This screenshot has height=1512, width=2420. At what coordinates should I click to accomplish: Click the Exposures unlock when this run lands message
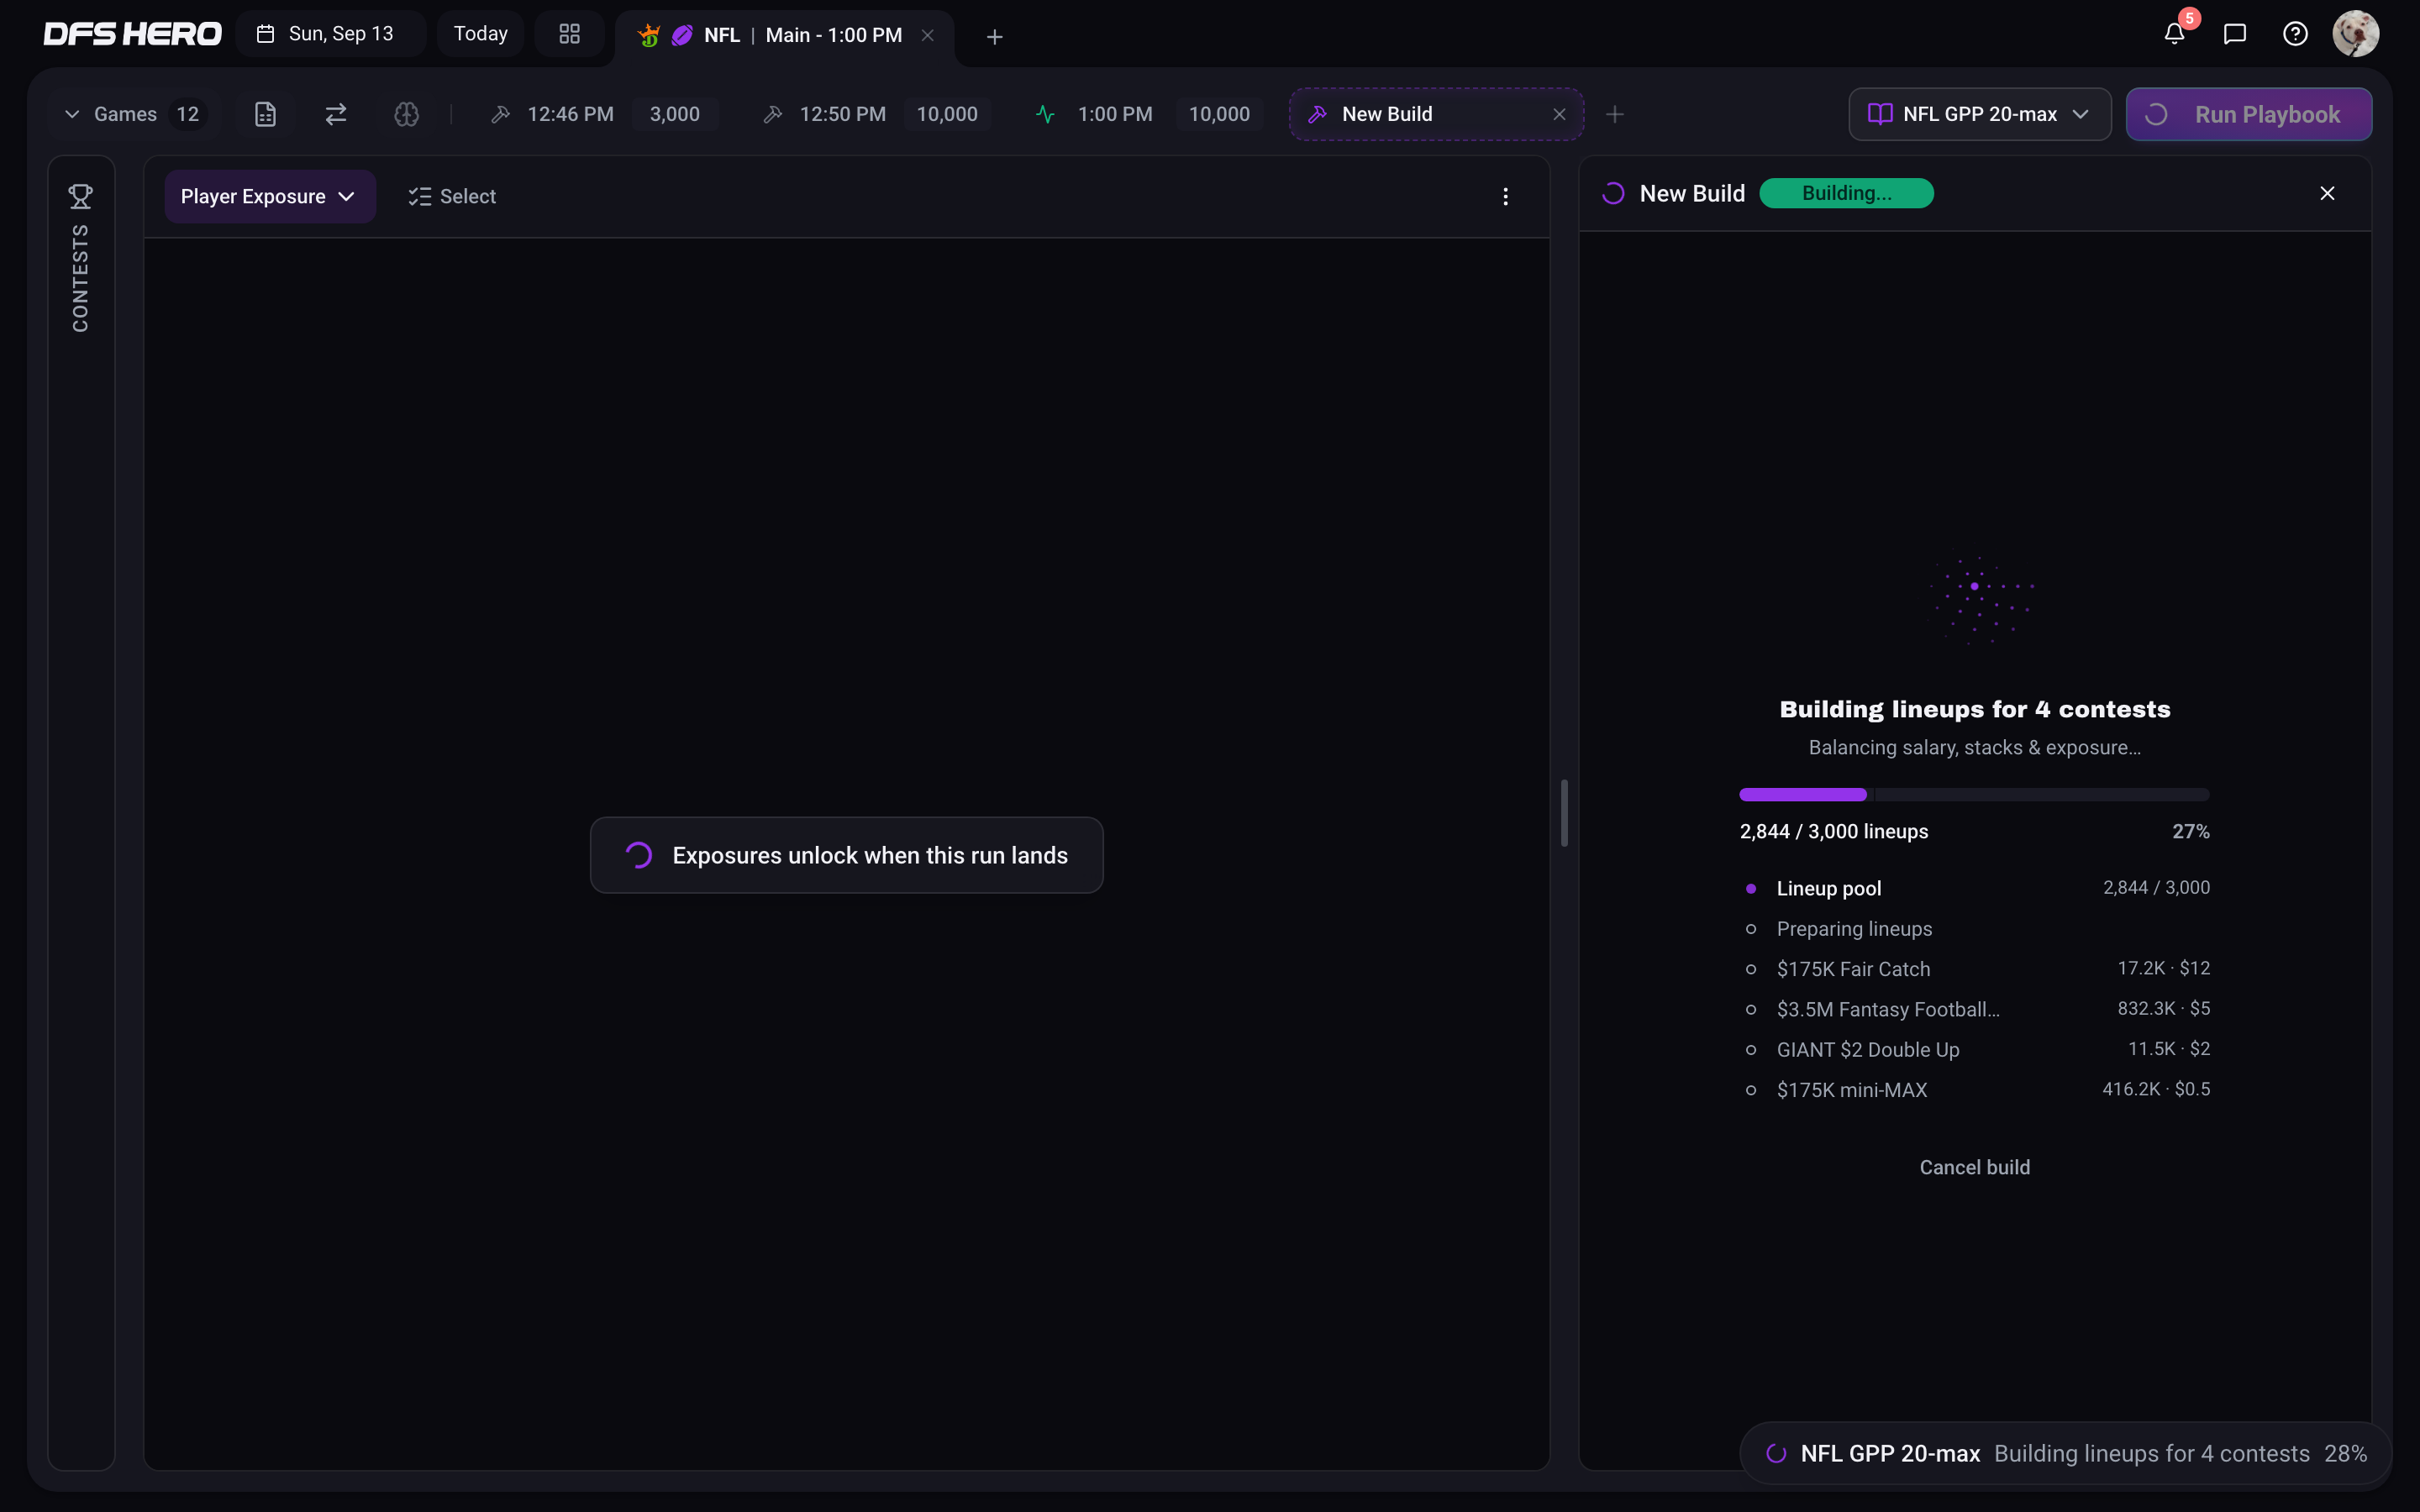[x=846, y=855]
